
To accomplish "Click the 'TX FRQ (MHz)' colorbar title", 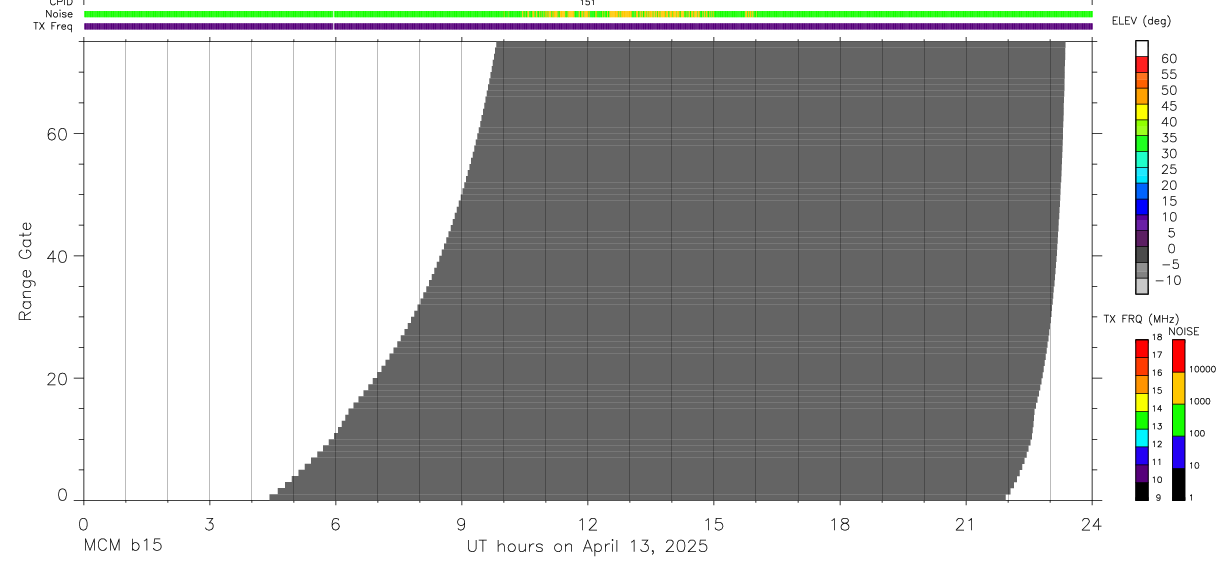I will coord(1141,318).
